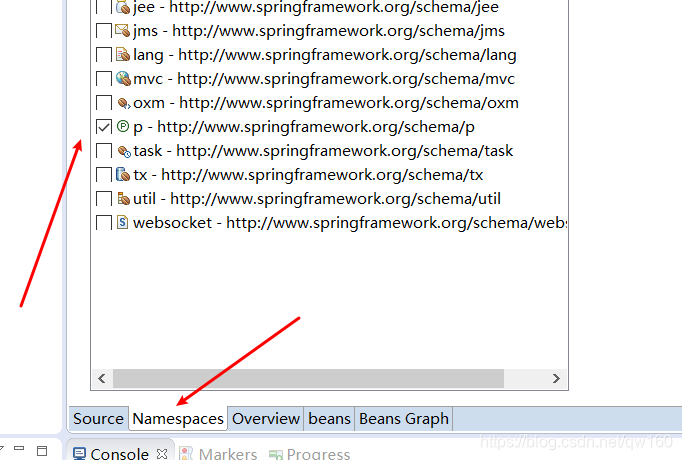Switch to the Source editor tab

pos(98,419)
